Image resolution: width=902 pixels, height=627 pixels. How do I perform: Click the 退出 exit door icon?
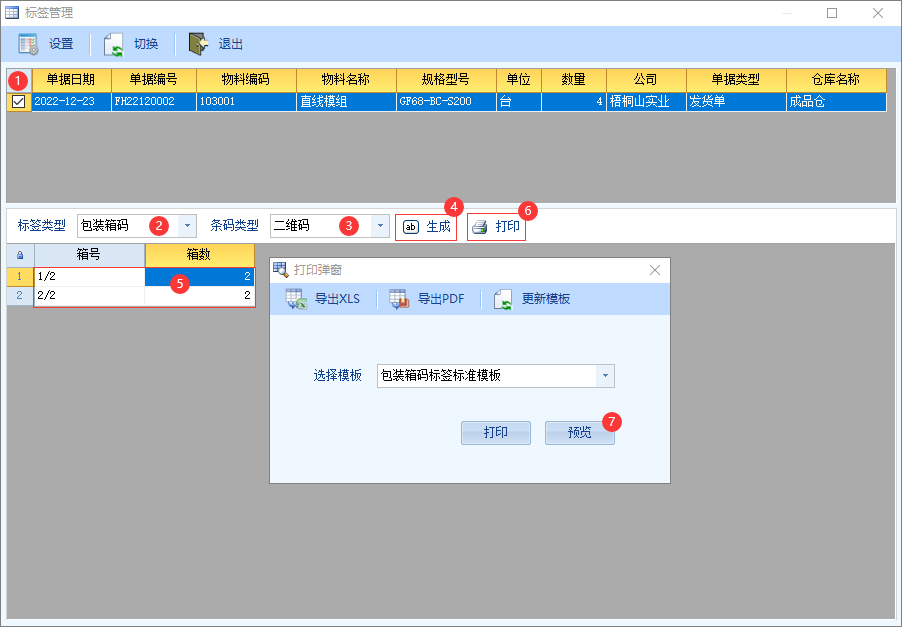click(198, 44)
